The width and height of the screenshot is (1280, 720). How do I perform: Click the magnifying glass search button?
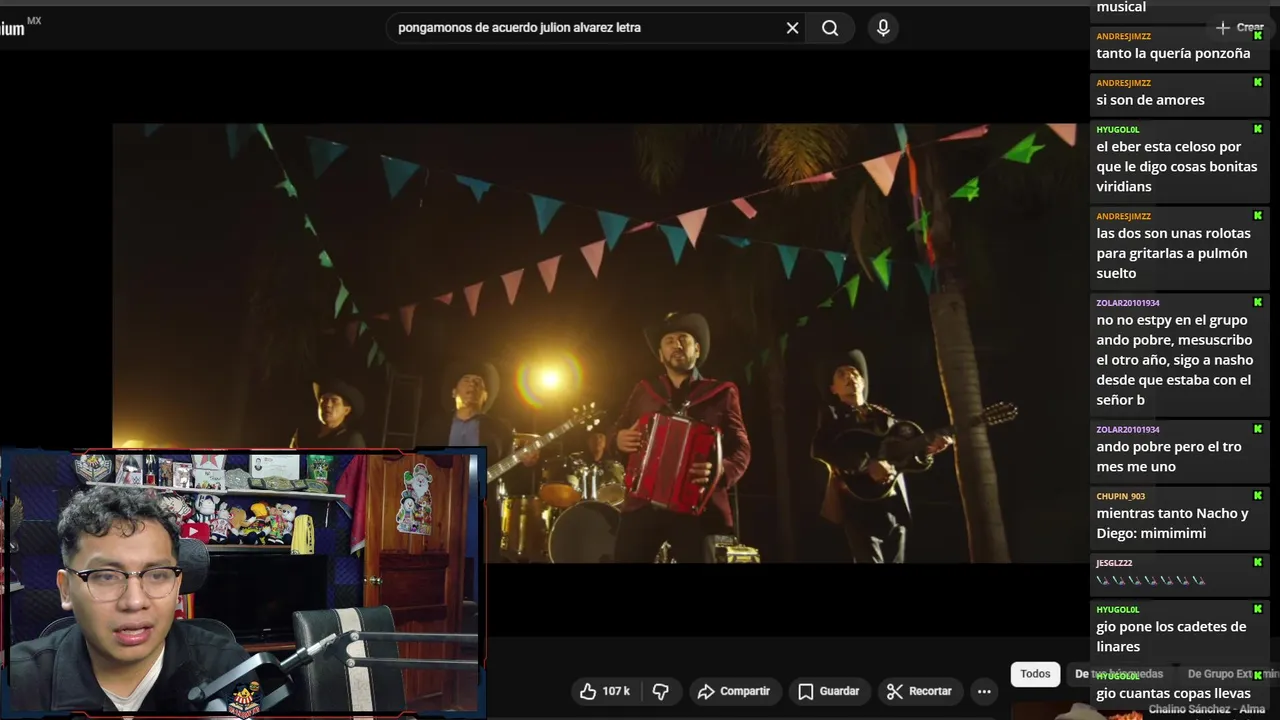coord(830,28)
